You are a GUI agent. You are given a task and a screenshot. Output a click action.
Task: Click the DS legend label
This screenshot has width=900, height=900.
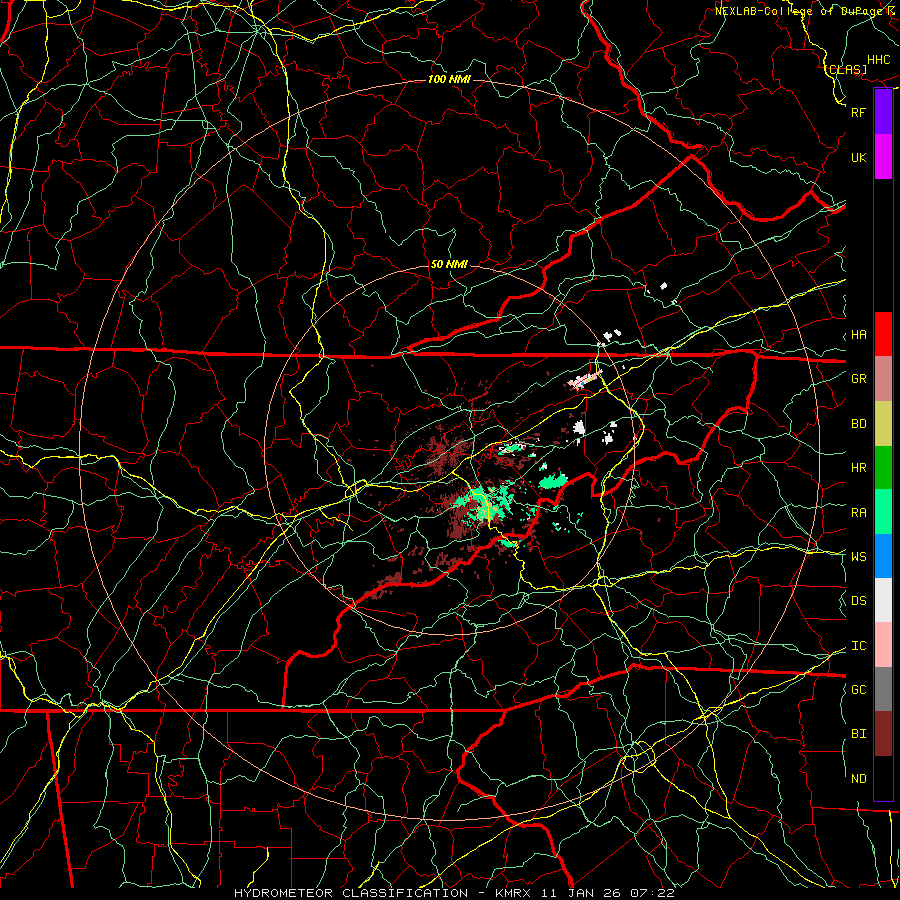(x=858, y=601)
